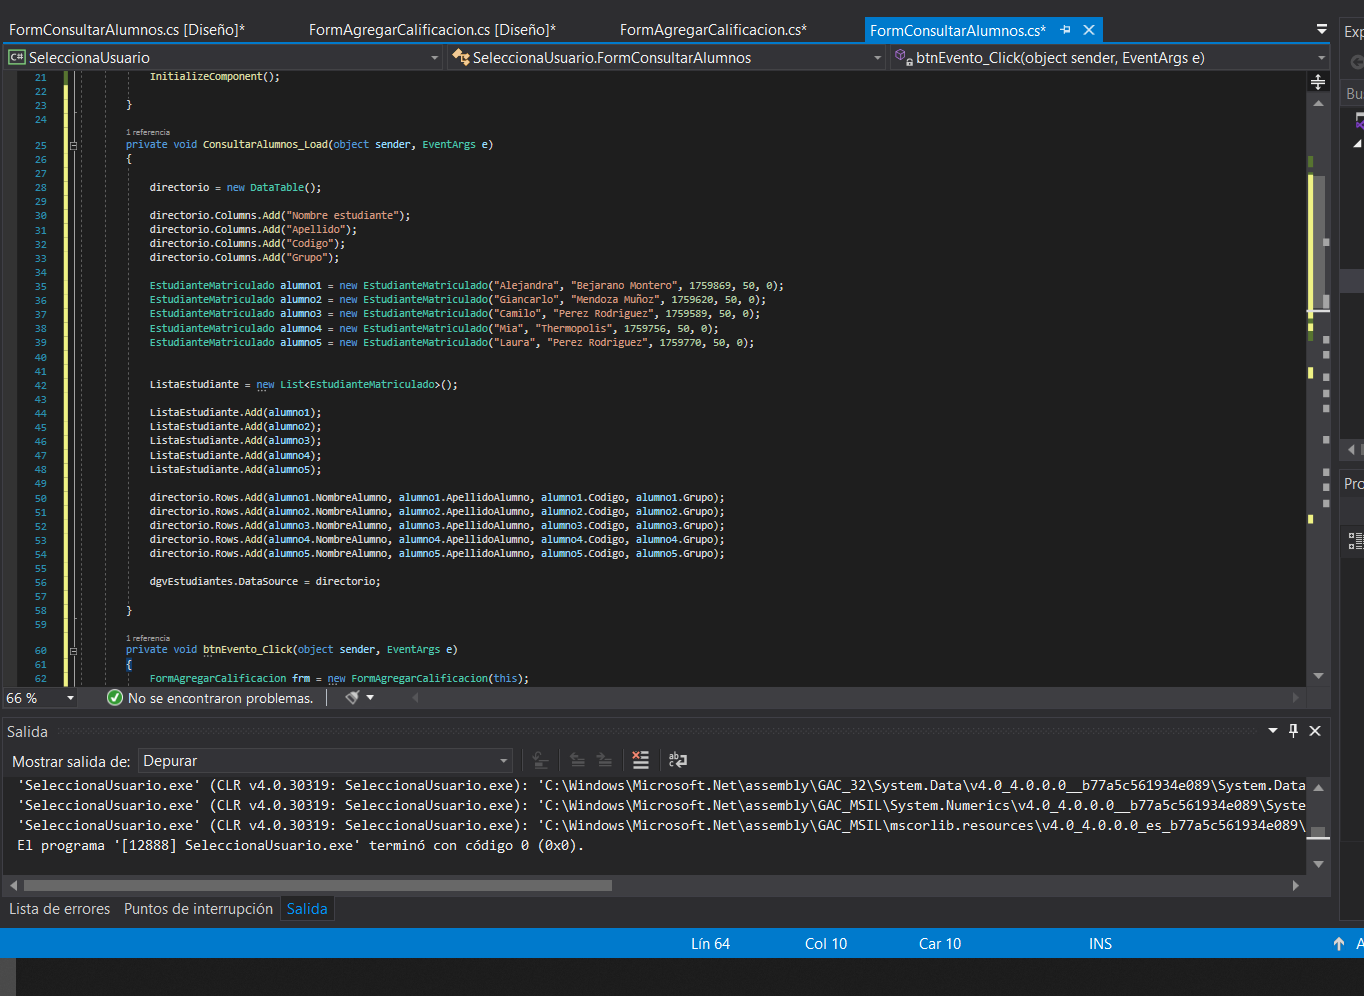Click Output horizontal scroll left arrow
This screenshot has width=1364, height=996.
click(13, 885)
